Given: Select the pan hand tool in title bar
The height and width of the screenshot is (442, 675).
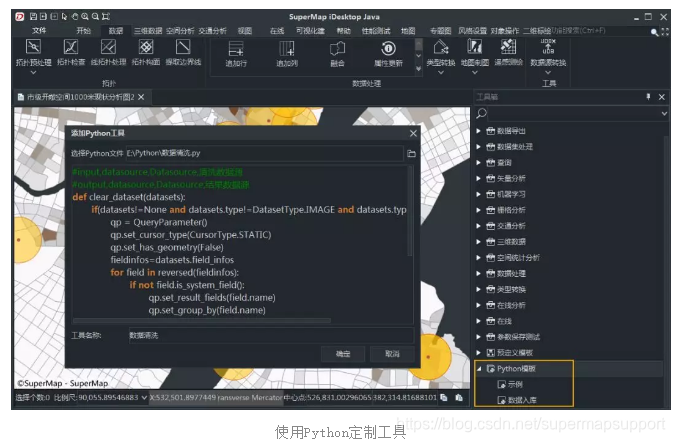Looking at the screenshot, I should point(75,16).
